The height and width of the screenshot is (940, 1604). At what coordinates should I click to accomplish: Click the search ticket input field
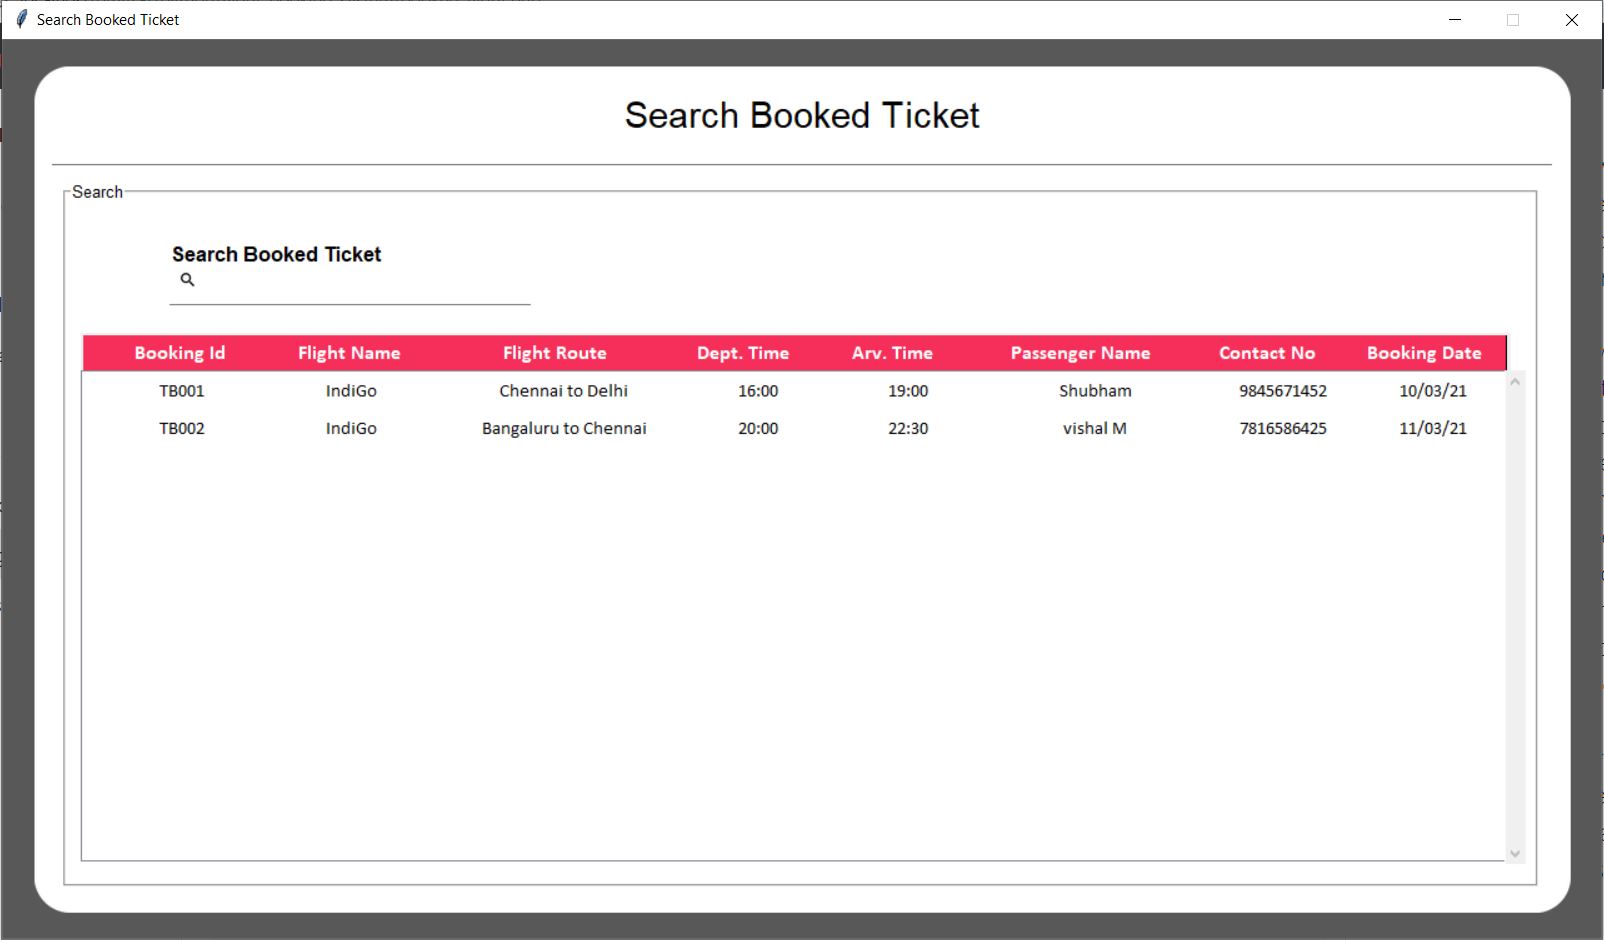[x=360, y=283]
